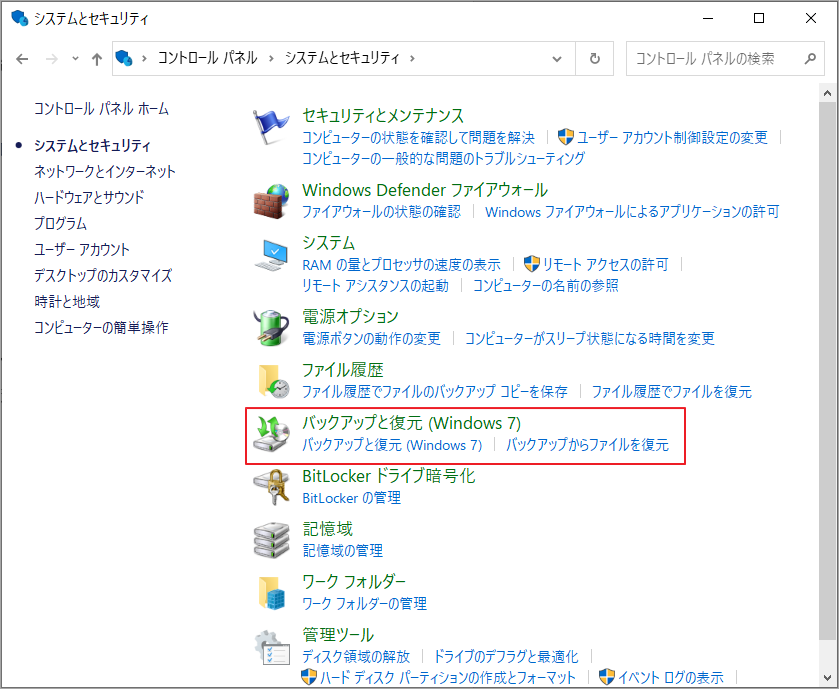
Task: Click the vertical scrollbar down arrow
Action: coord(827,679)
